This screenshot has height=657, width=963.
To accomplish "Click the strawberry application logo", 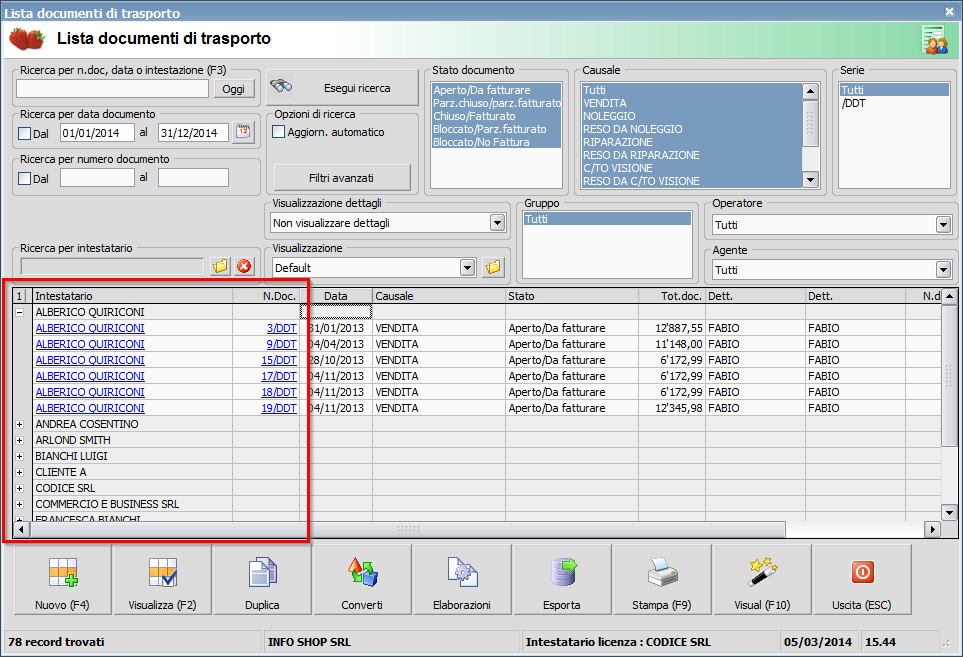I will click(x=26, y=39).
